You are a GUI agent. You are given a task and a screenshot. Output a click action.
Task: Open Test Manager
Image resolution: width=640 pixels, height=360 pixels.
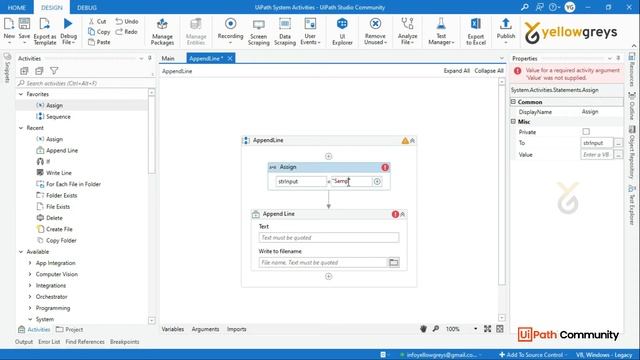(x=441, y=31)
